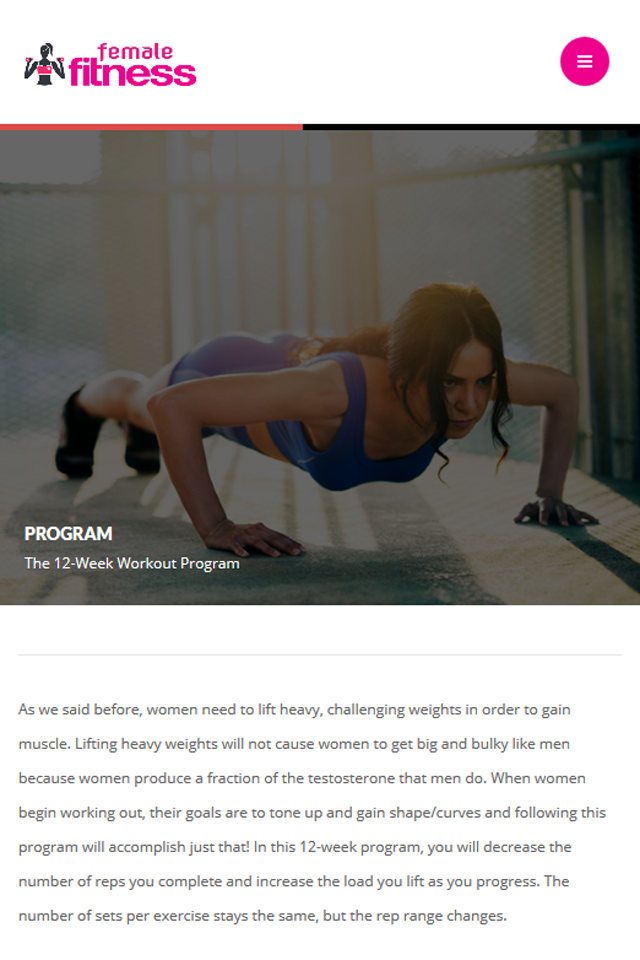Click the woman with dumbbells logo icon
This screenshot has height=960, width=640.
point(45,64)
